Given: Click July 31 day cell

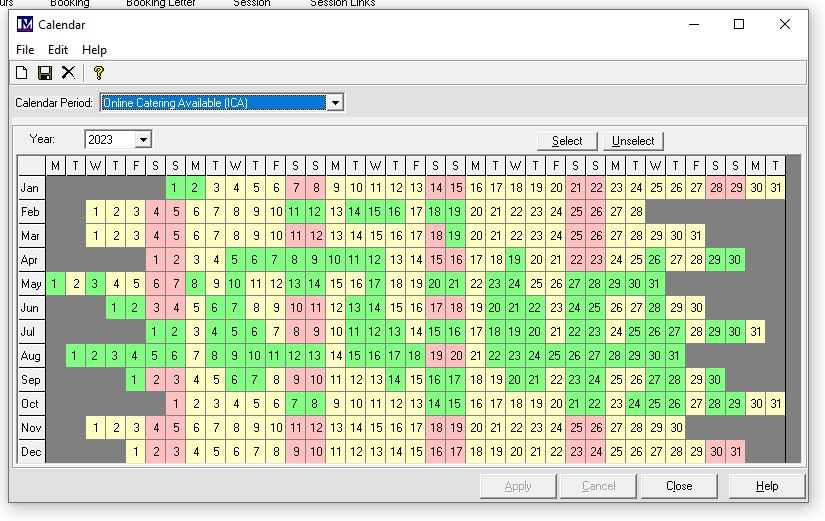Looking at the screenshot, I should pos(755,332).
